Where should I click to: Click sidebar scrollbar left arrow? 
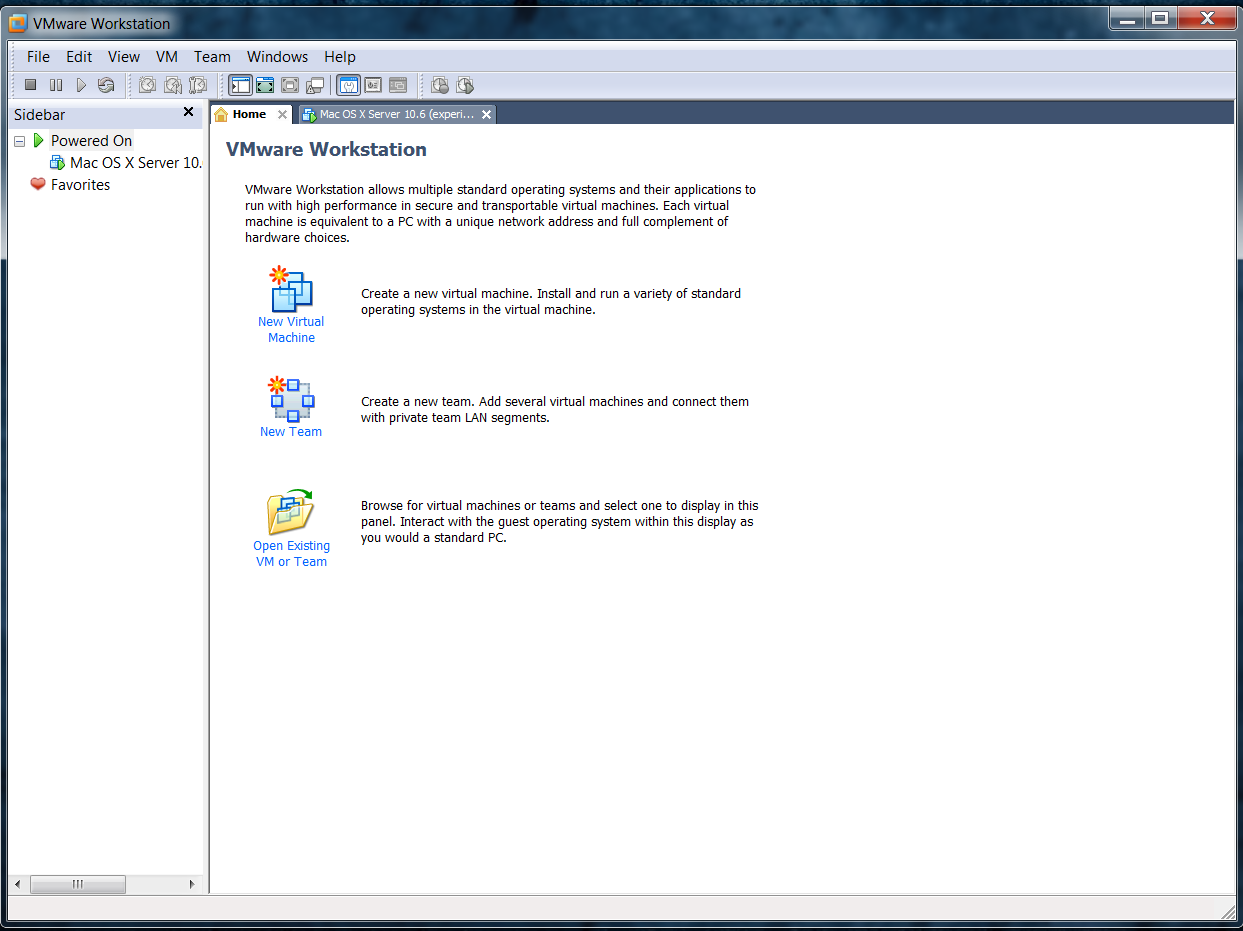pos(17,885)
